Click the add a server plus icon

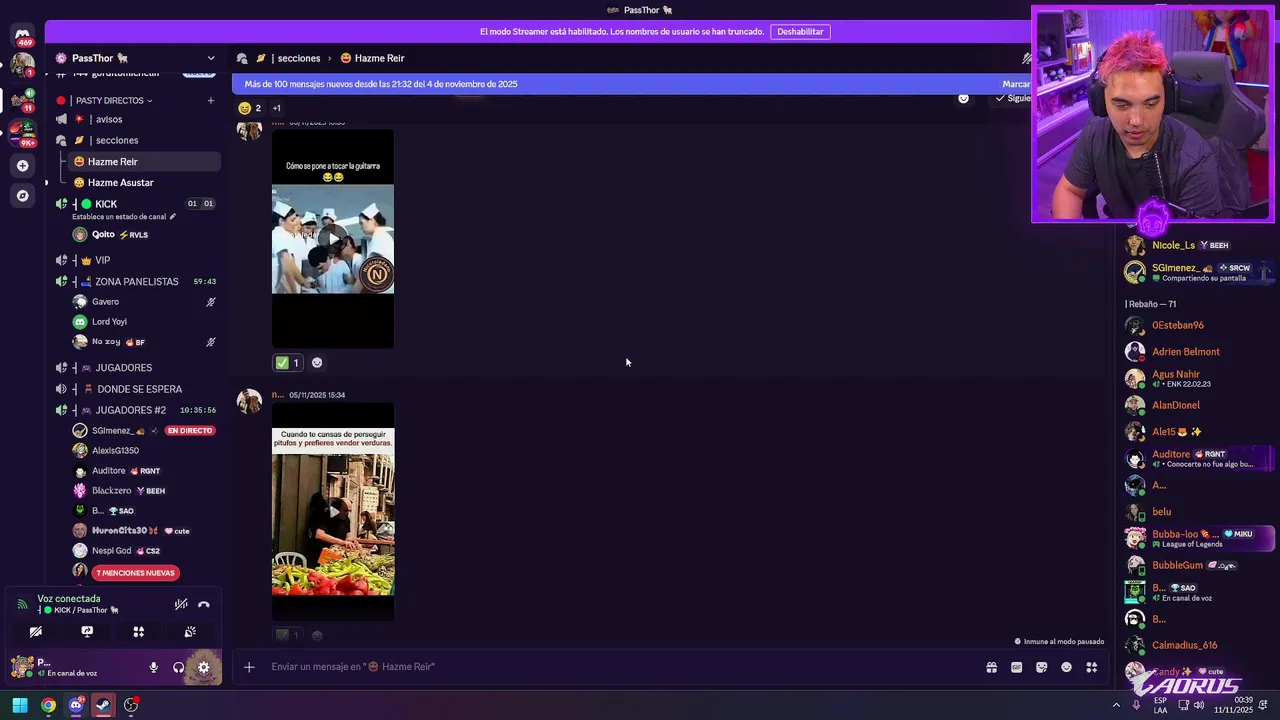23,165
